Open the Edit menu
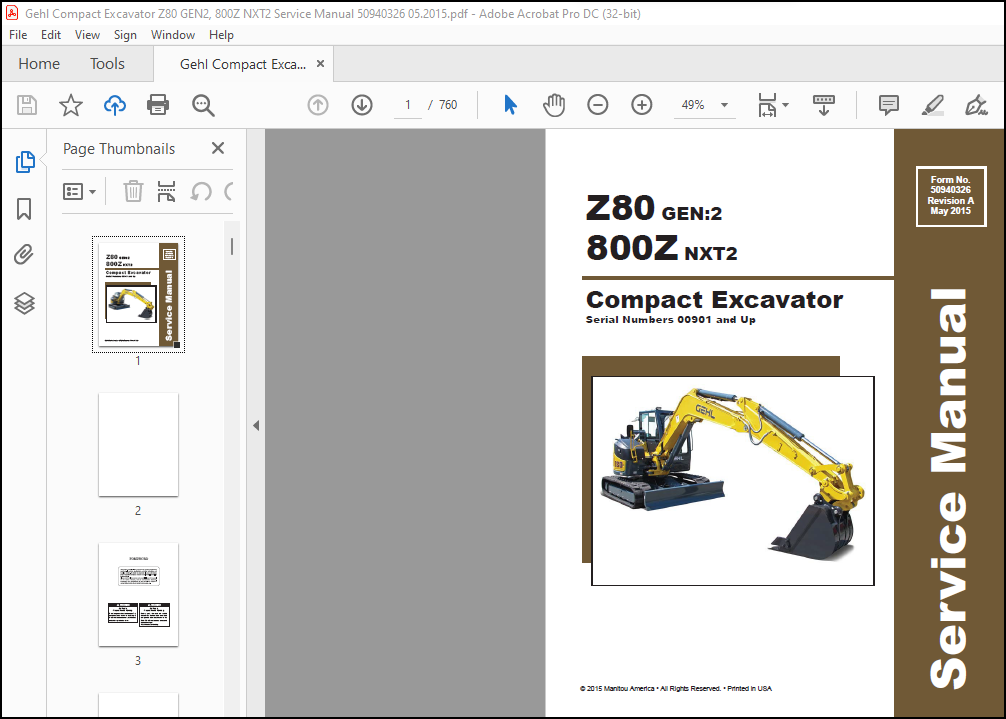 51,35
